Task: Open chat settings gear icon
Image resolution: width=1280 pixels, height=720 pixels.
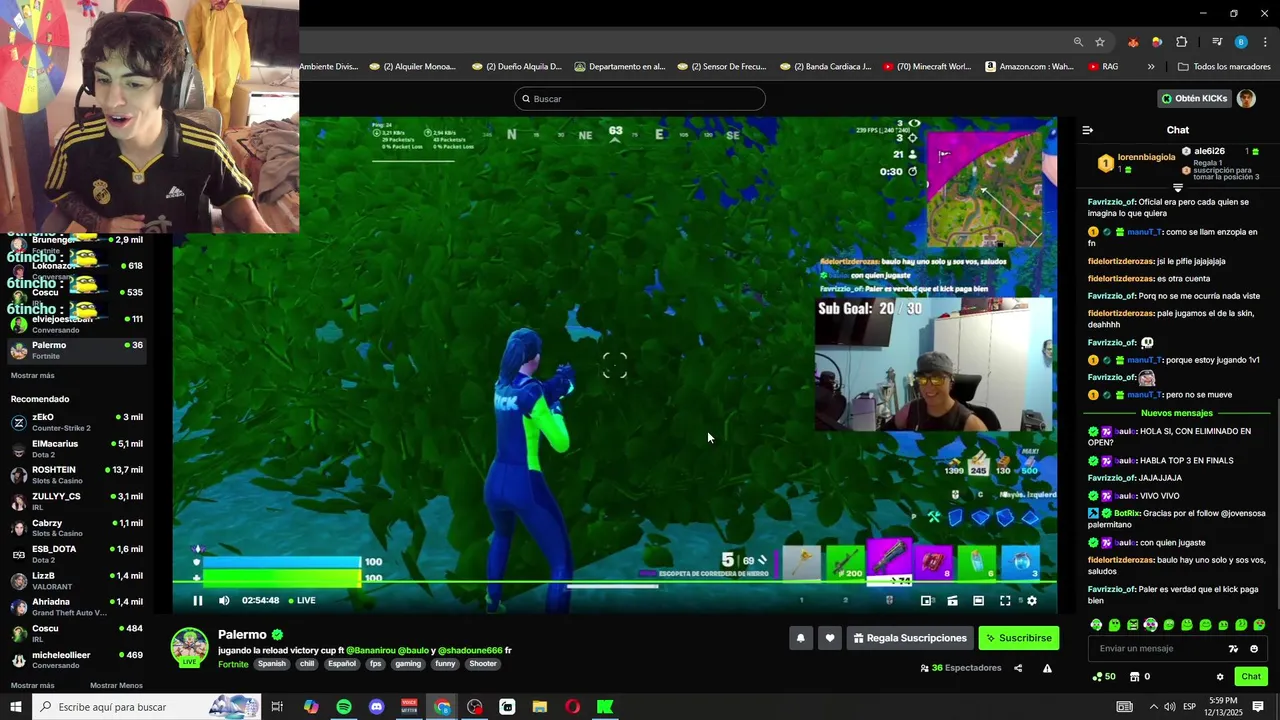Action: click(1220, 677)
